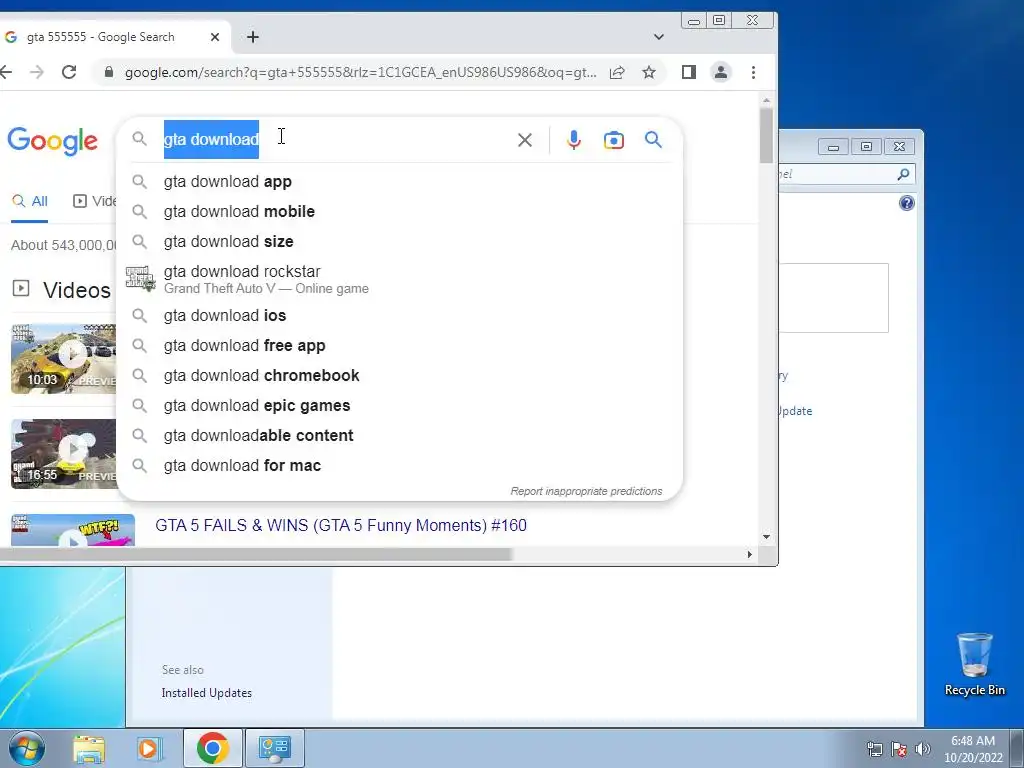This screenshot has height=768, width=1024.
Task: Open Installed Updates link in Control Panel
Action: pyautogui.click(x=206, y=693)
